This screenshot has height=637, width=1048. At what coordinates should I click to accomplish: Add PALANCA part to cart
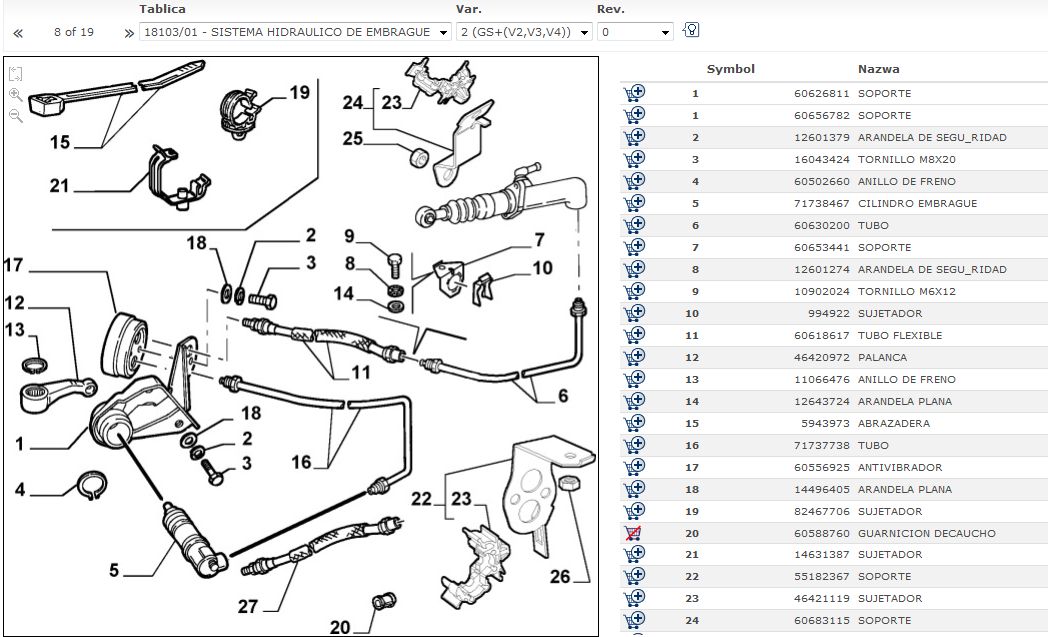click(x=633, y=357)
